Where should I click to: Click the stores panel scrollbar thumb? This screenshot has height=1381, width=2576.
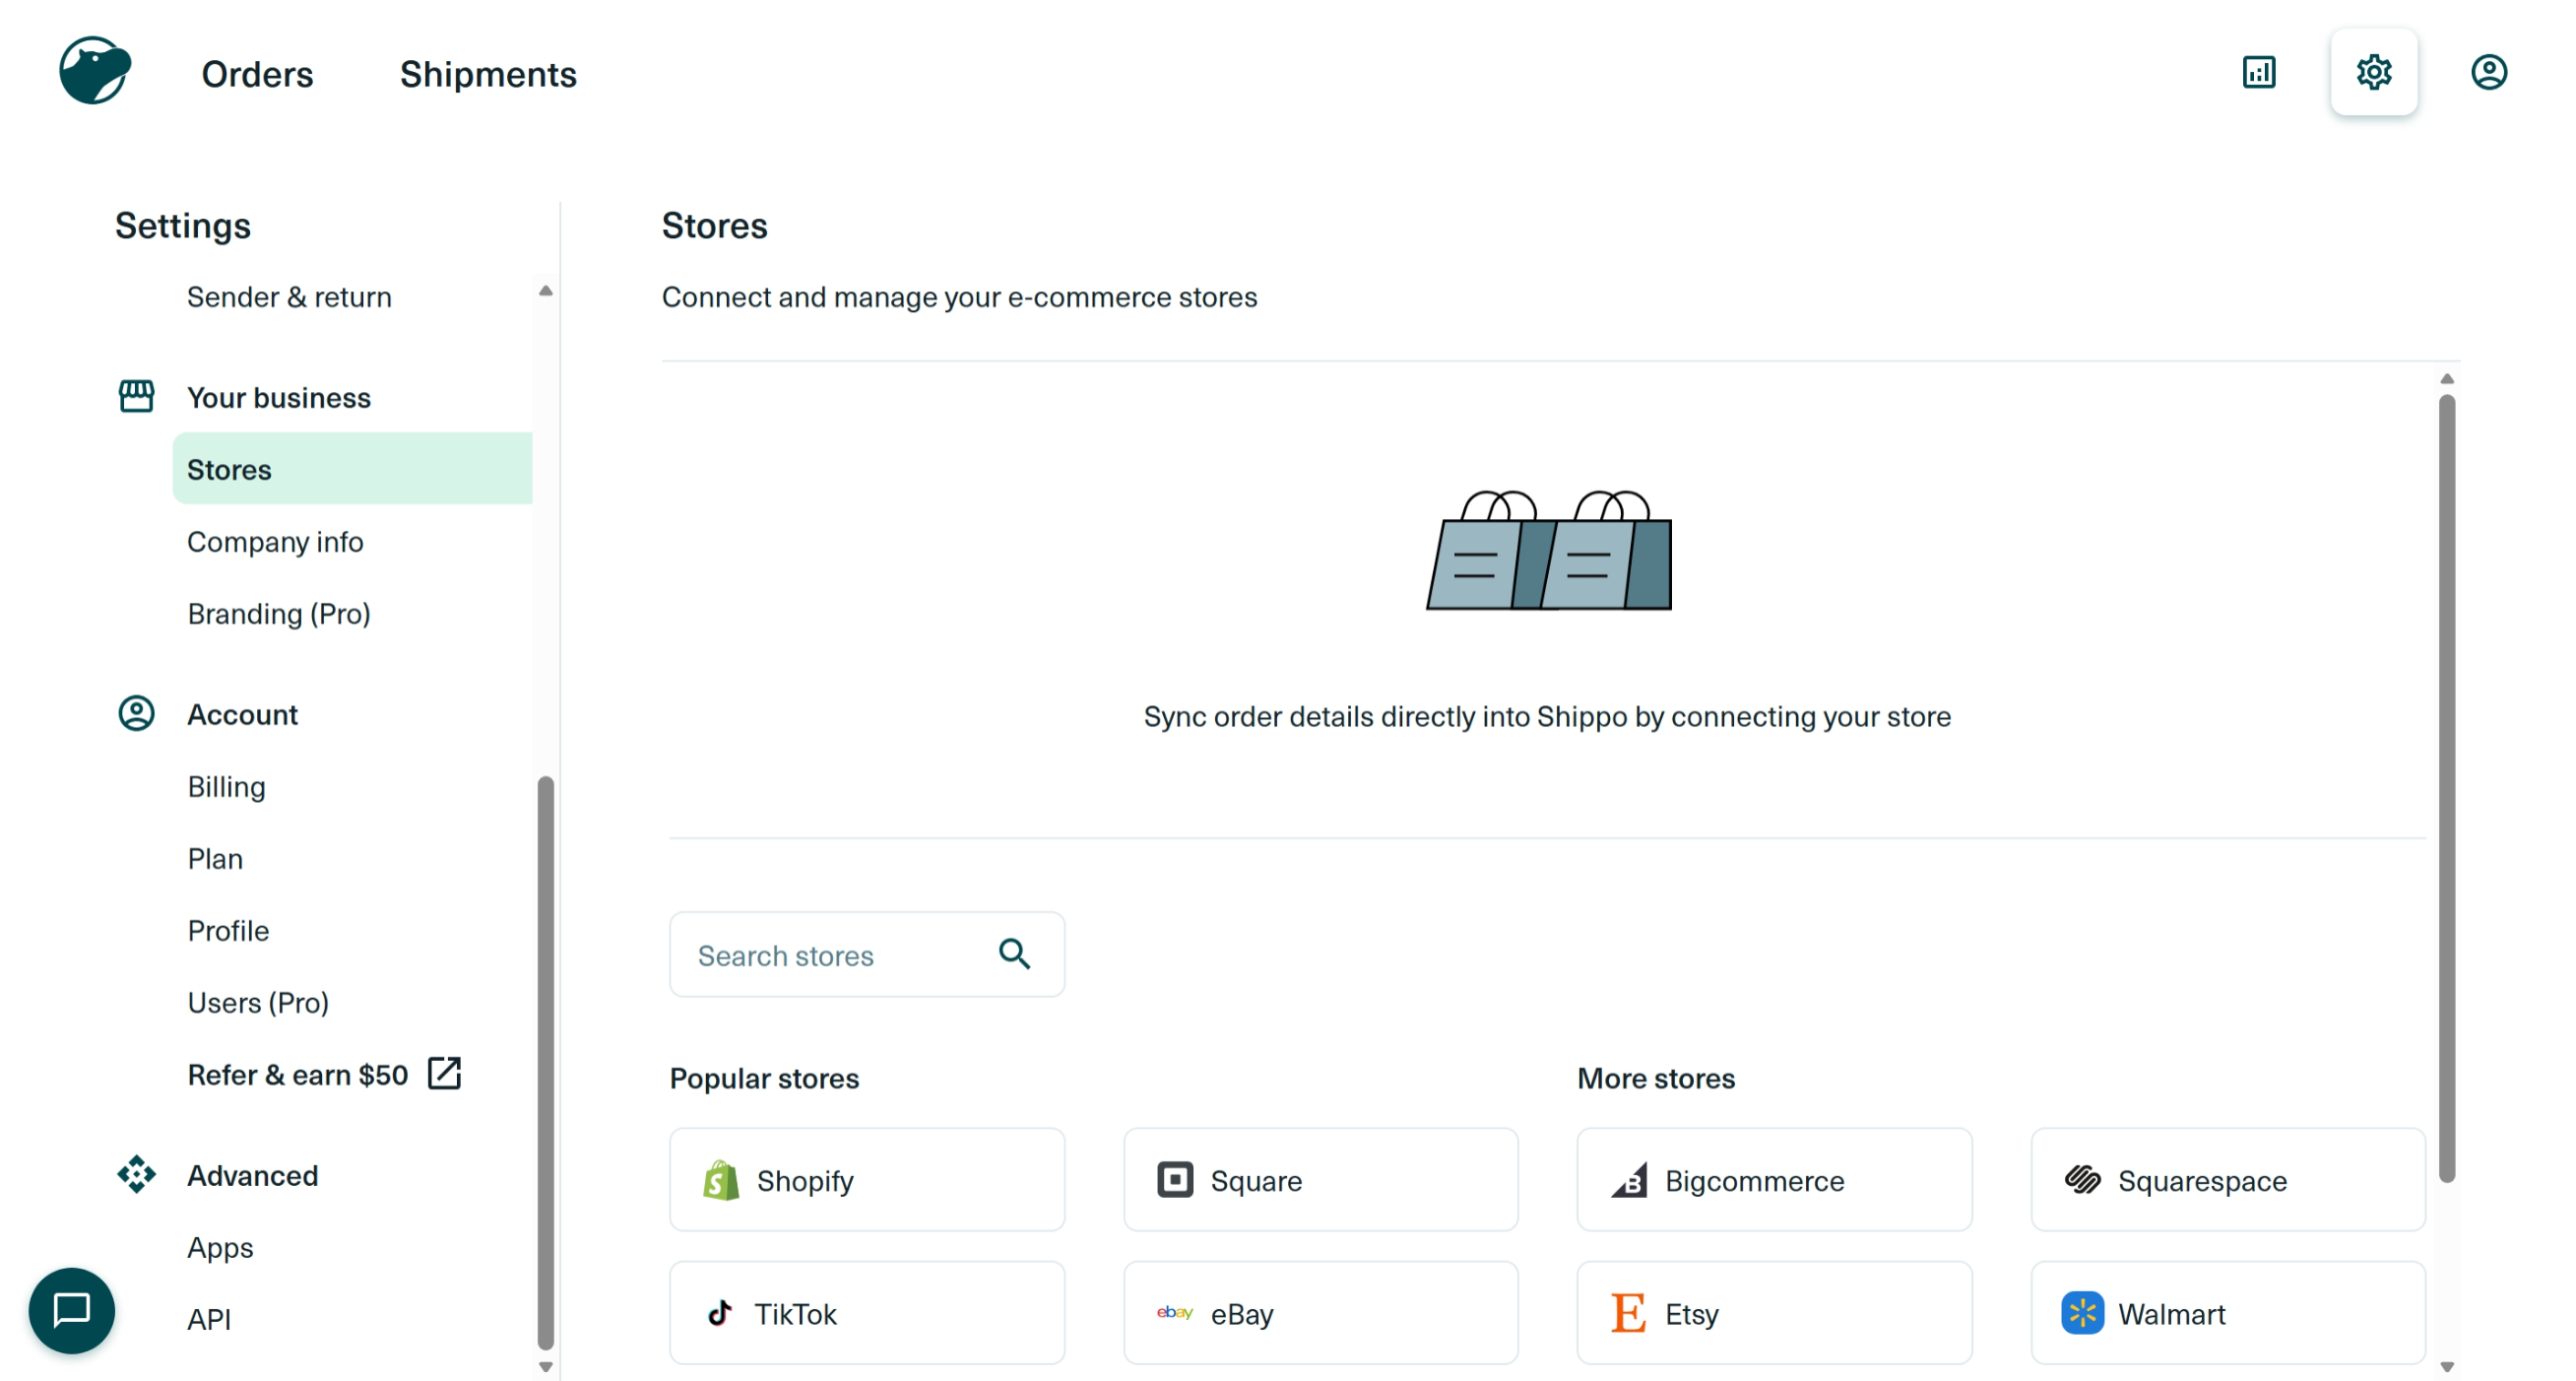[2447, 789]
